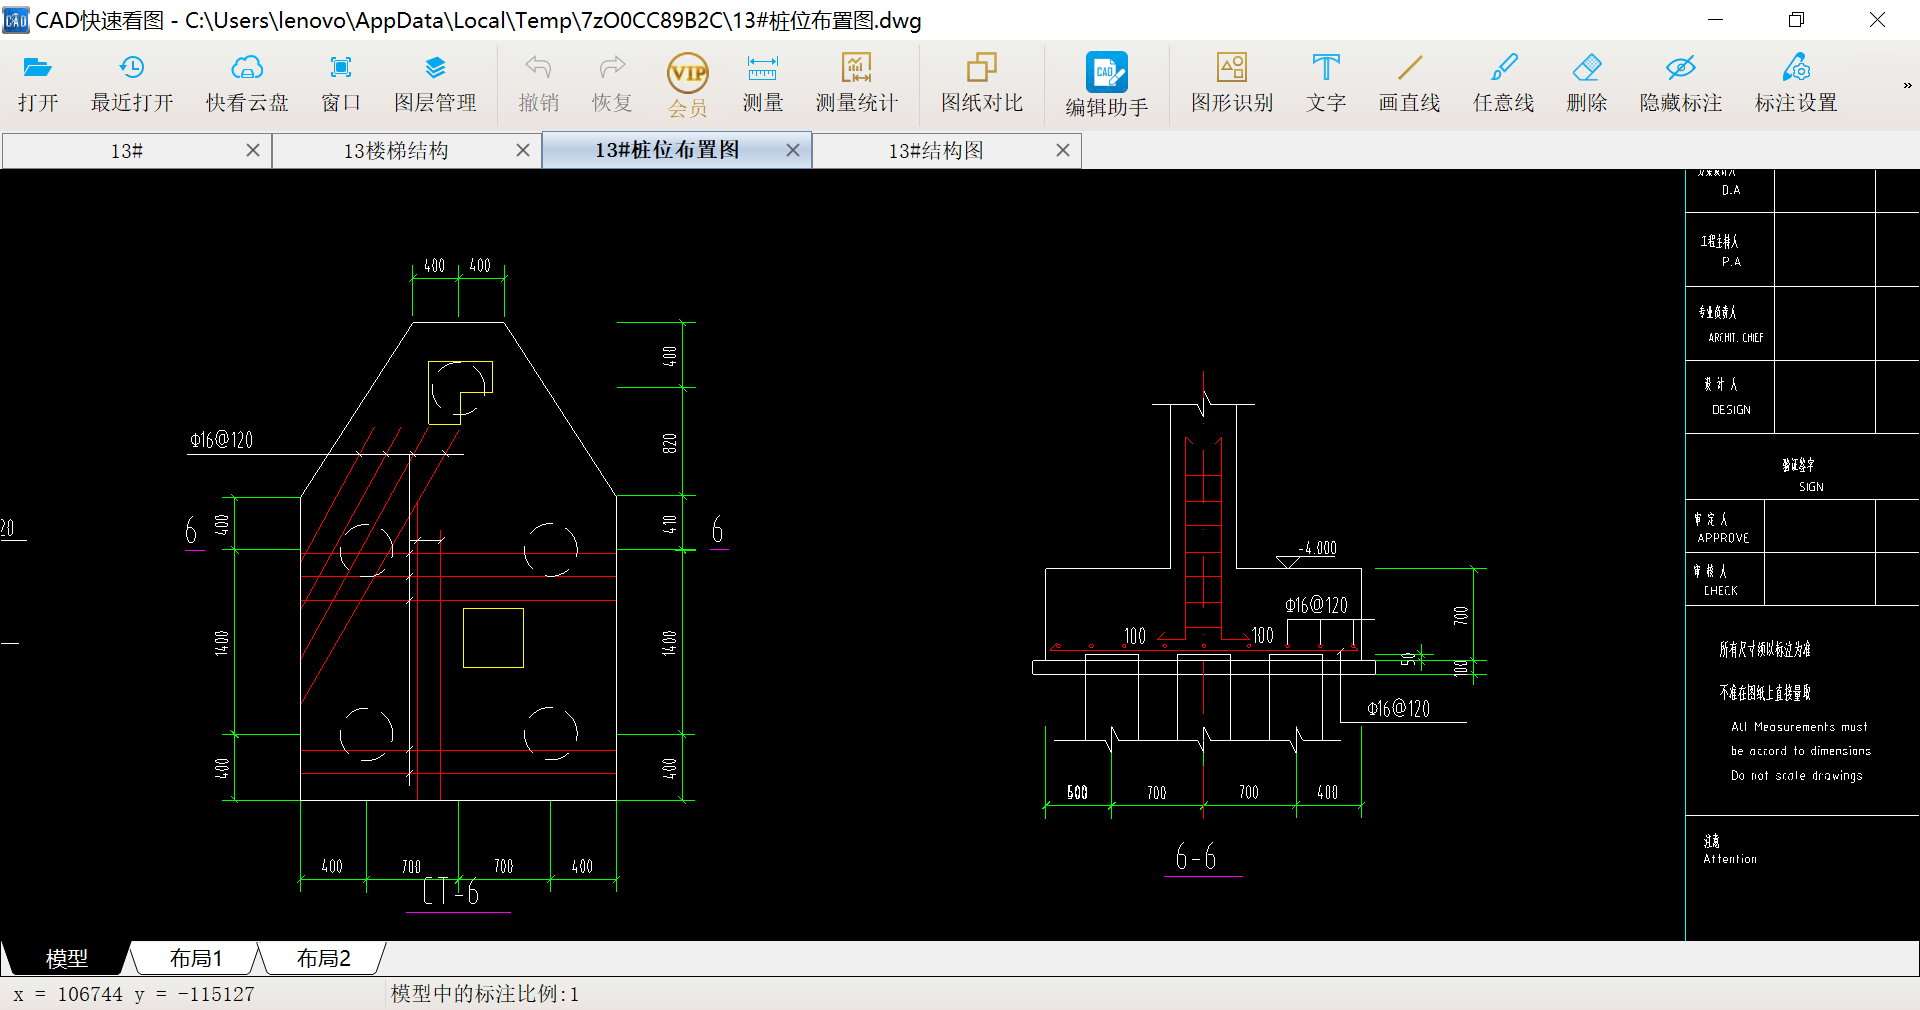Select the 13#桩位布置图 tab
The height and width of the screenshot is (1010, 1920).
667,150
